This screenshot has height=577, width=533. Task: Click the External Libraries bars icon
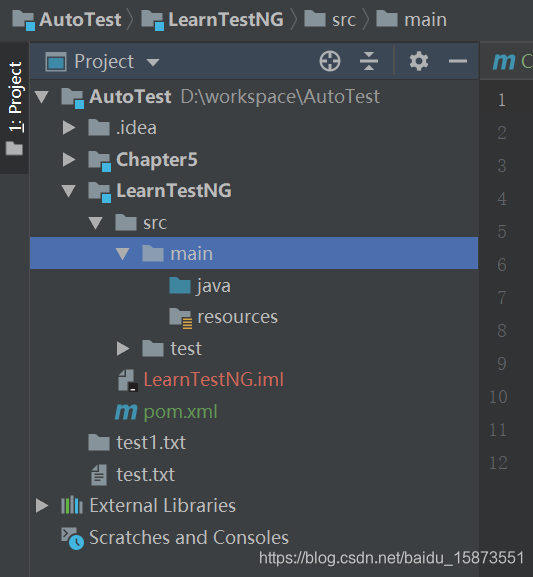(72, 505)
